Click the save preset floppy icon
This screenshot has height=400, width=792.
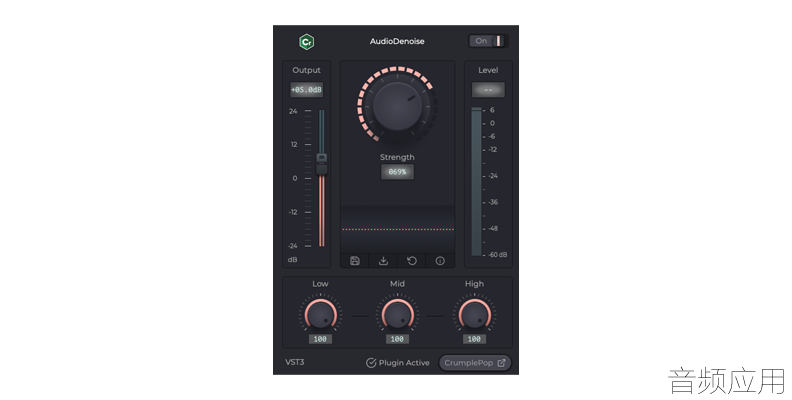coord(355,261)
